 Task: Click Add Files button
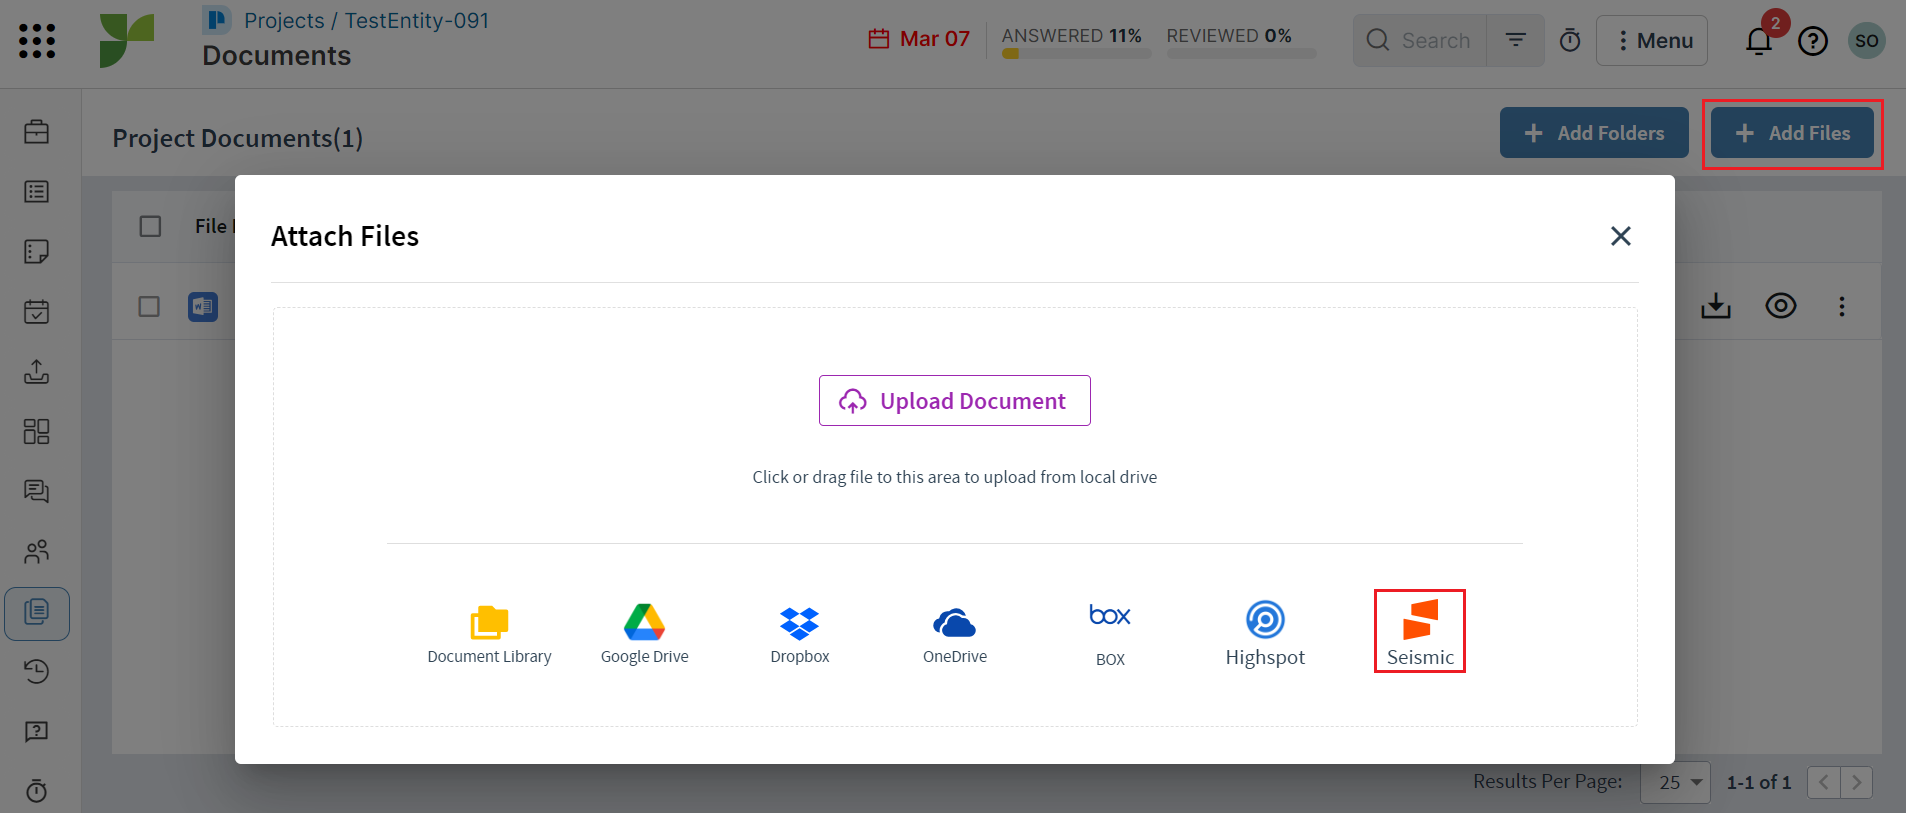1792,133
